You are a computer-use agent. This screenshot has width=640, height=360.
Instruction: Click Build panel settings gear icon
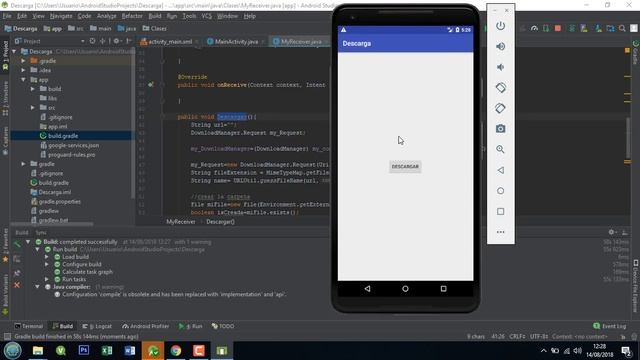pyautogui.click(x=611, y=232)
